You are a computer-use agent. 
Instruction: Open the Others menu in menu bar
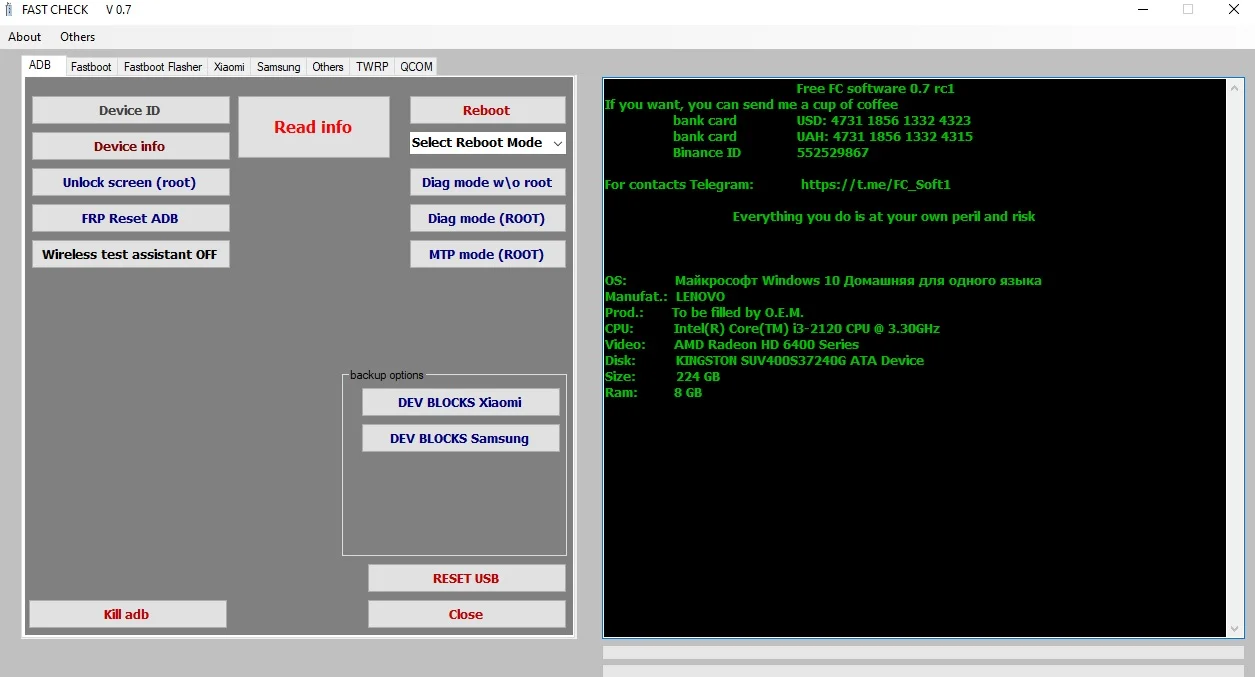[x=78, y=37]
